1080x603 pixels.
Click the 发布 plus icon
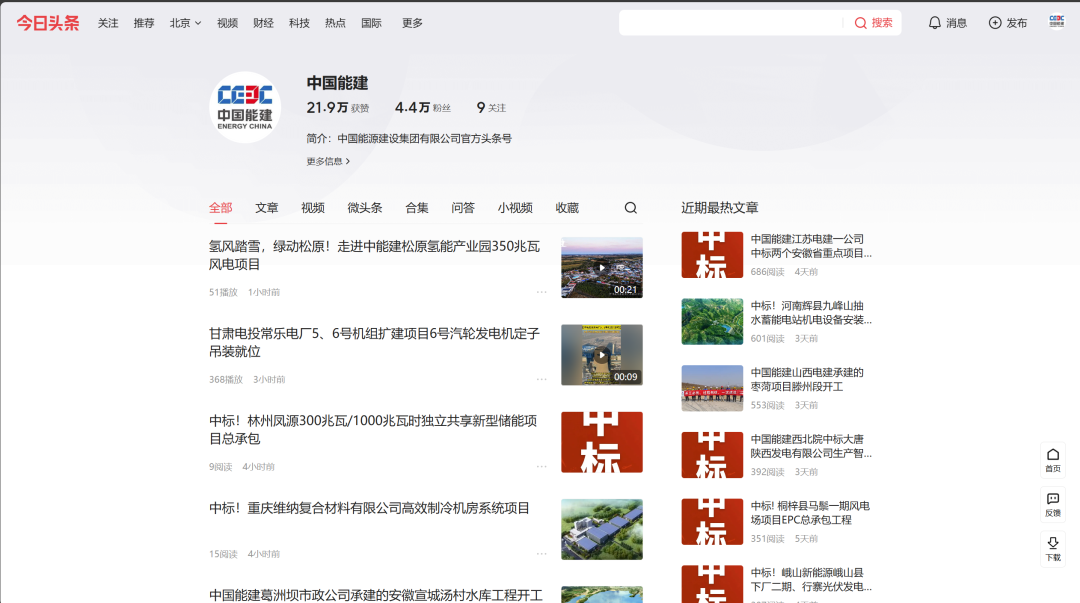995,23
